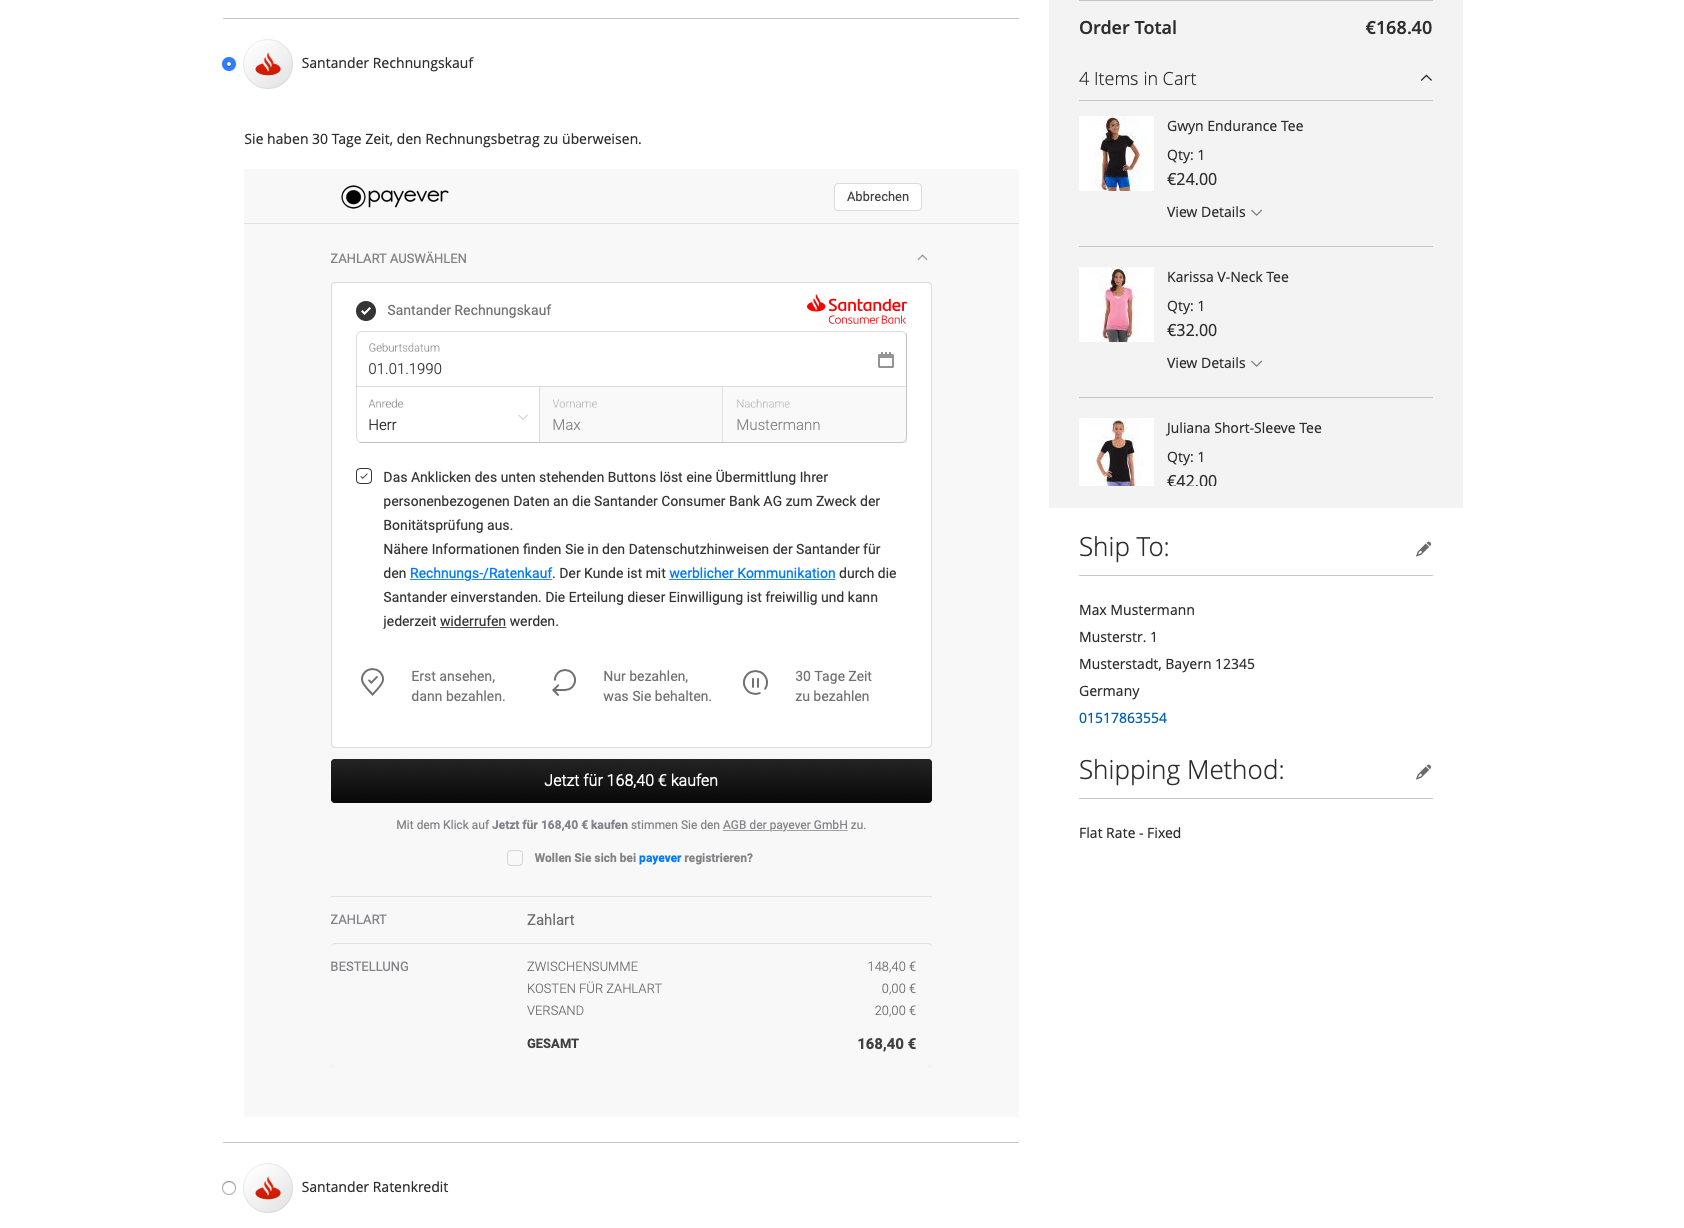Click the 'Flat Rate - Fixed' text
Viewport: 1684px width, 1228px height.
click(1130, 833)
